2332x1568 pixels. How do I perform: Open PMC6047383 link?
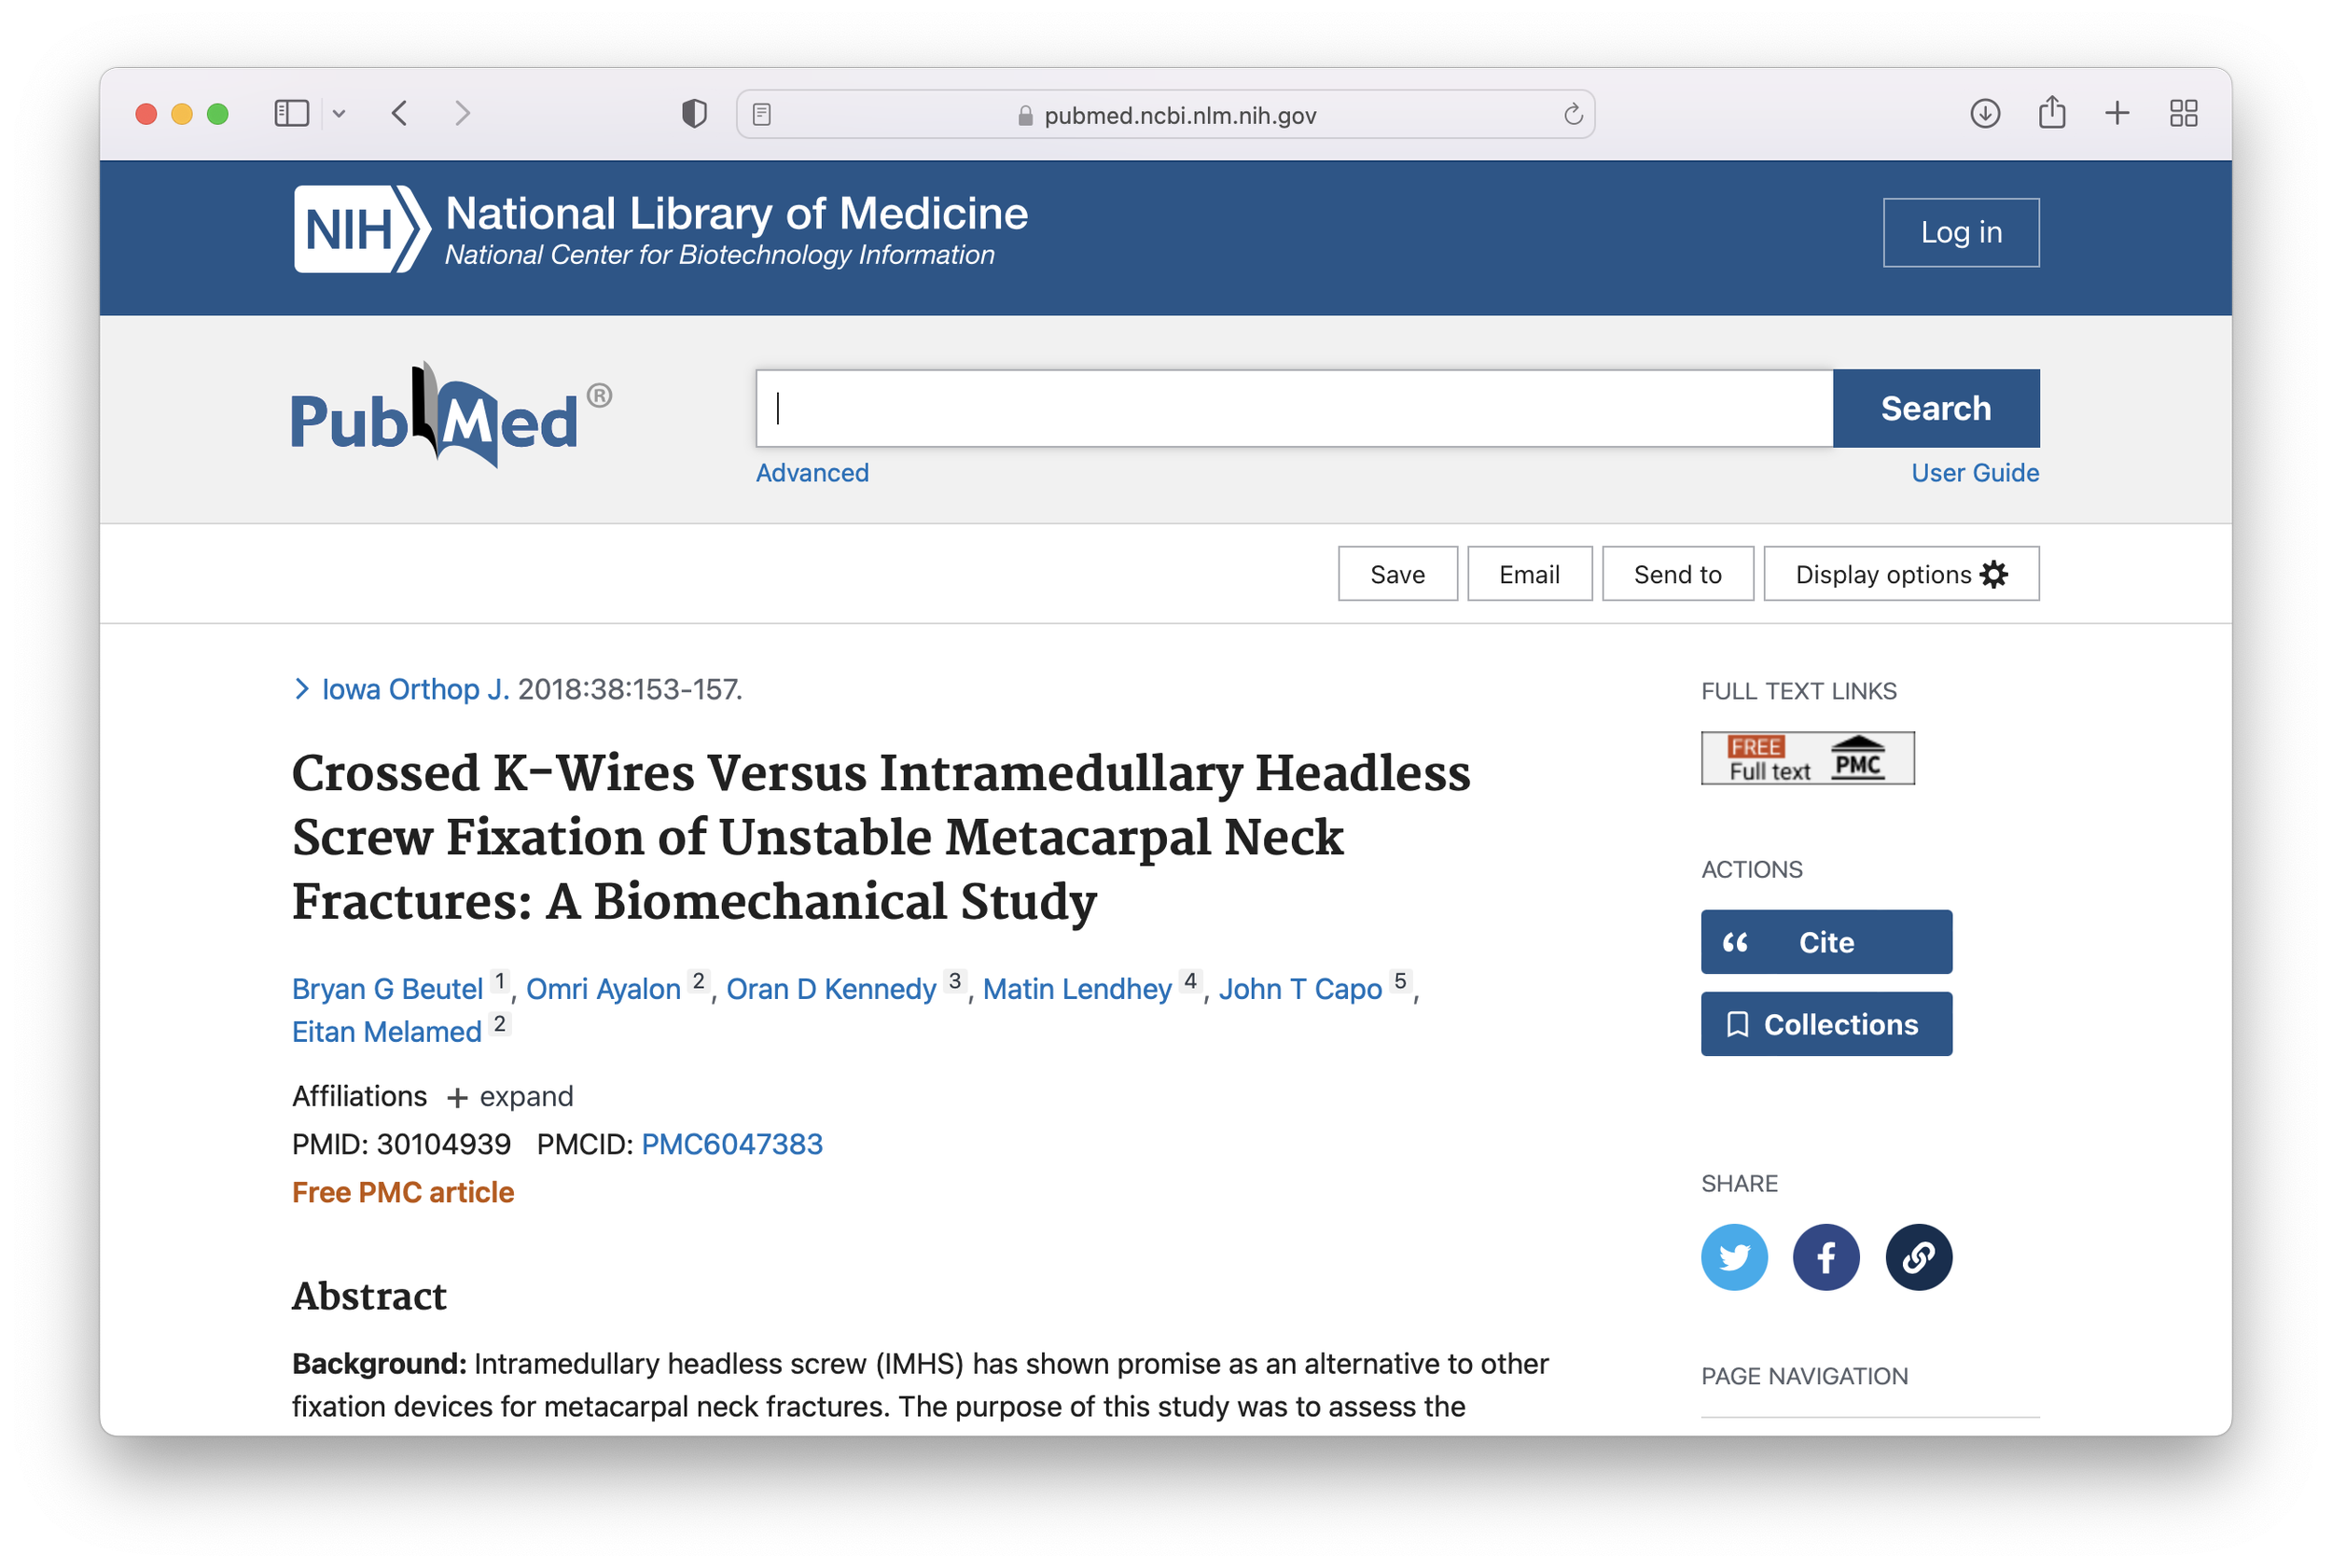731,1144
